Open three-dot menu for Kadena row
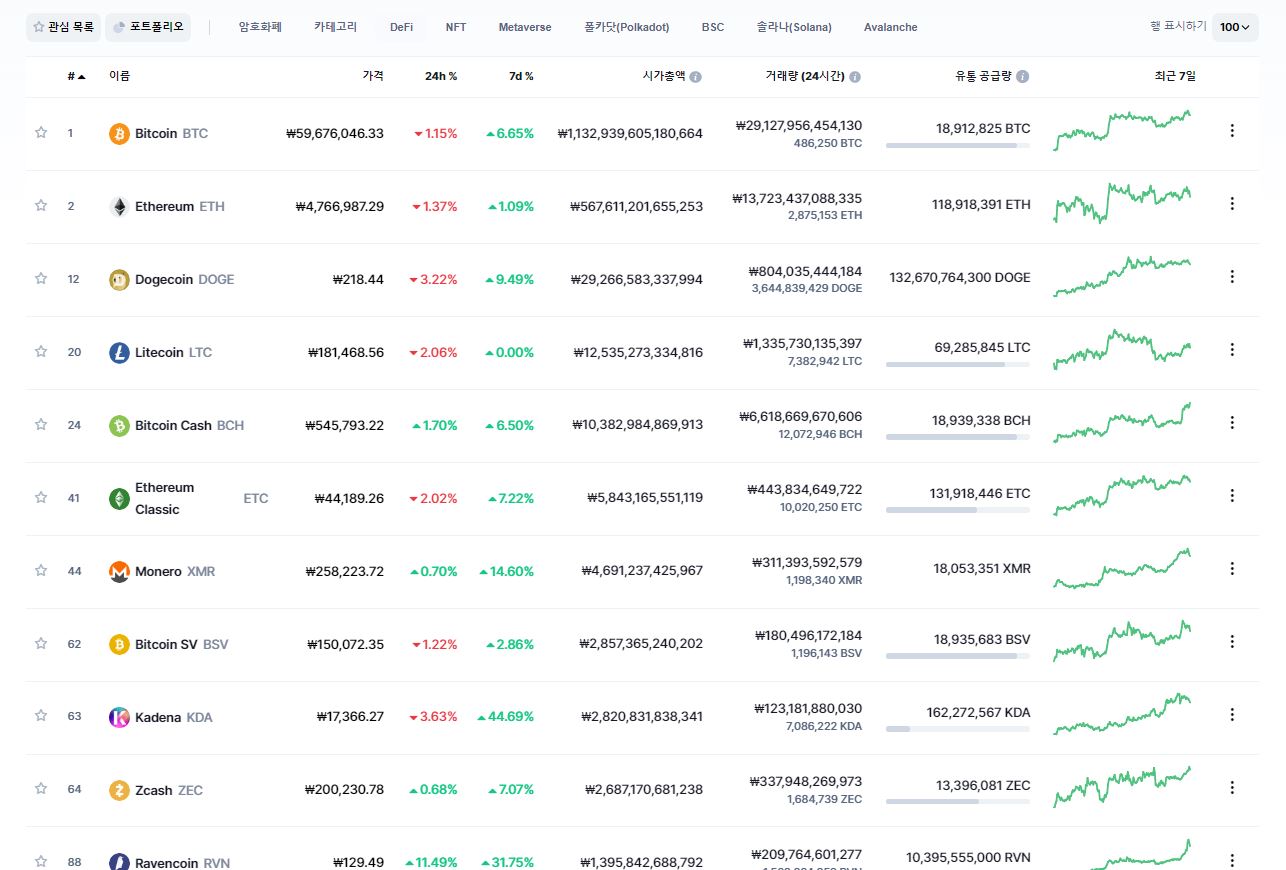 coord(1232,714)
